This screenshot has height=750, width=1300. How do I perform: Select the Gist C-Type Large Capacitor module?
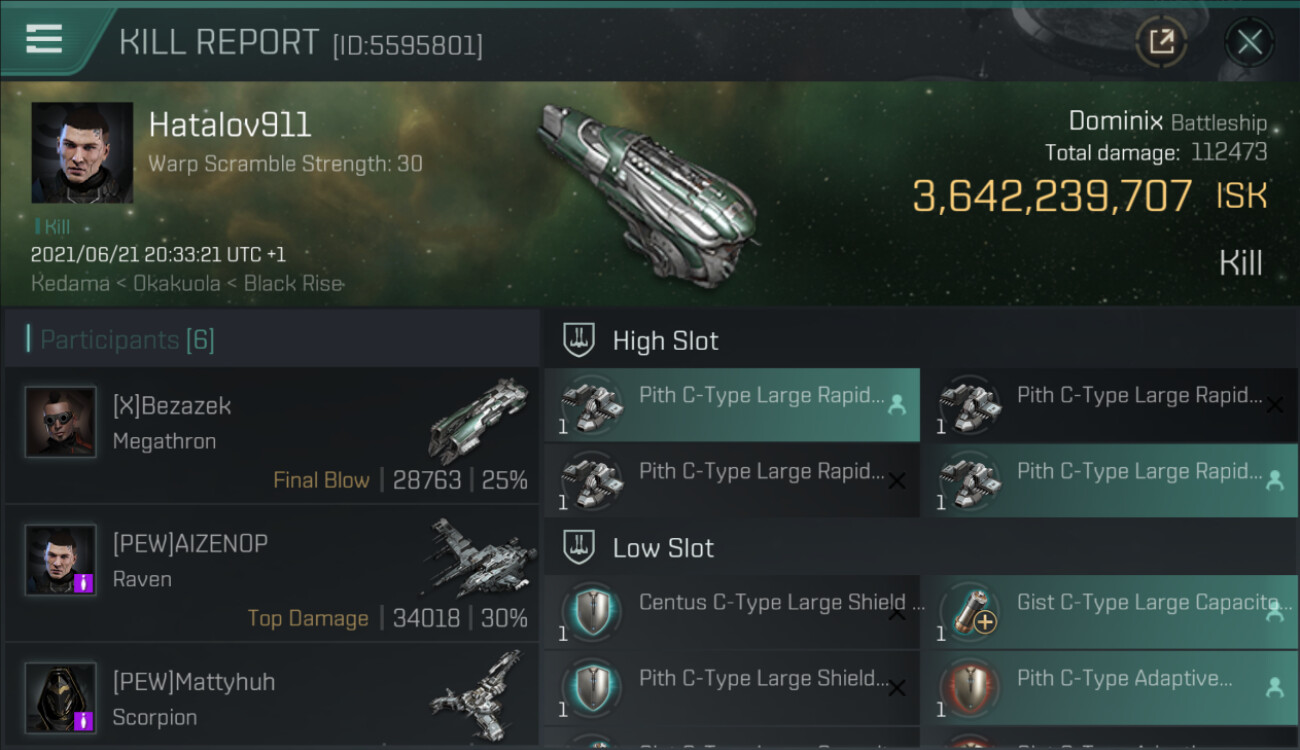[x=1108, y=612]
